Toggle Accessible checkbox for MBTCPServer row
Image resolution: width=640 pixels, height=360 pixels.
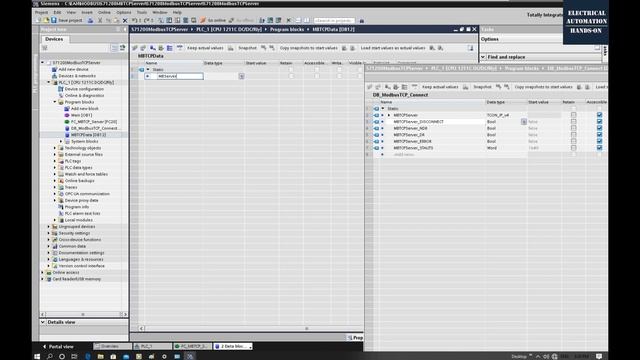599,115
